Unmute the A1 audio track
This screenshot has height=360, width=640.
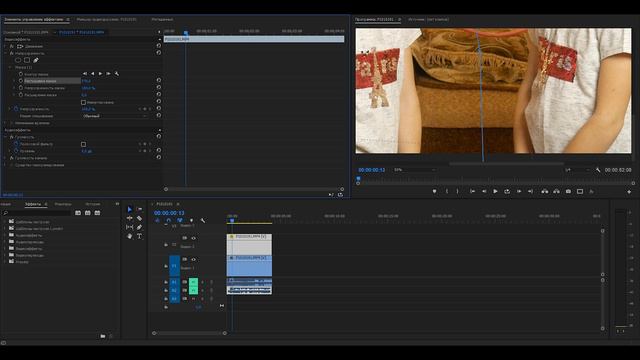coord(193,282)
